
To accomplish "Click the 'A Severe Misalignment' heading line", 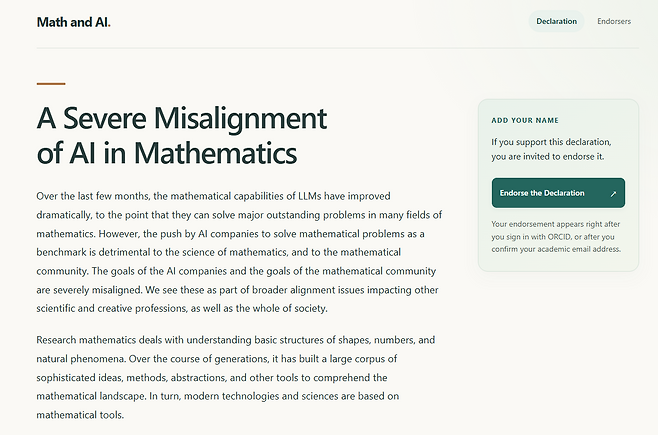I will (x=182, y=118).
